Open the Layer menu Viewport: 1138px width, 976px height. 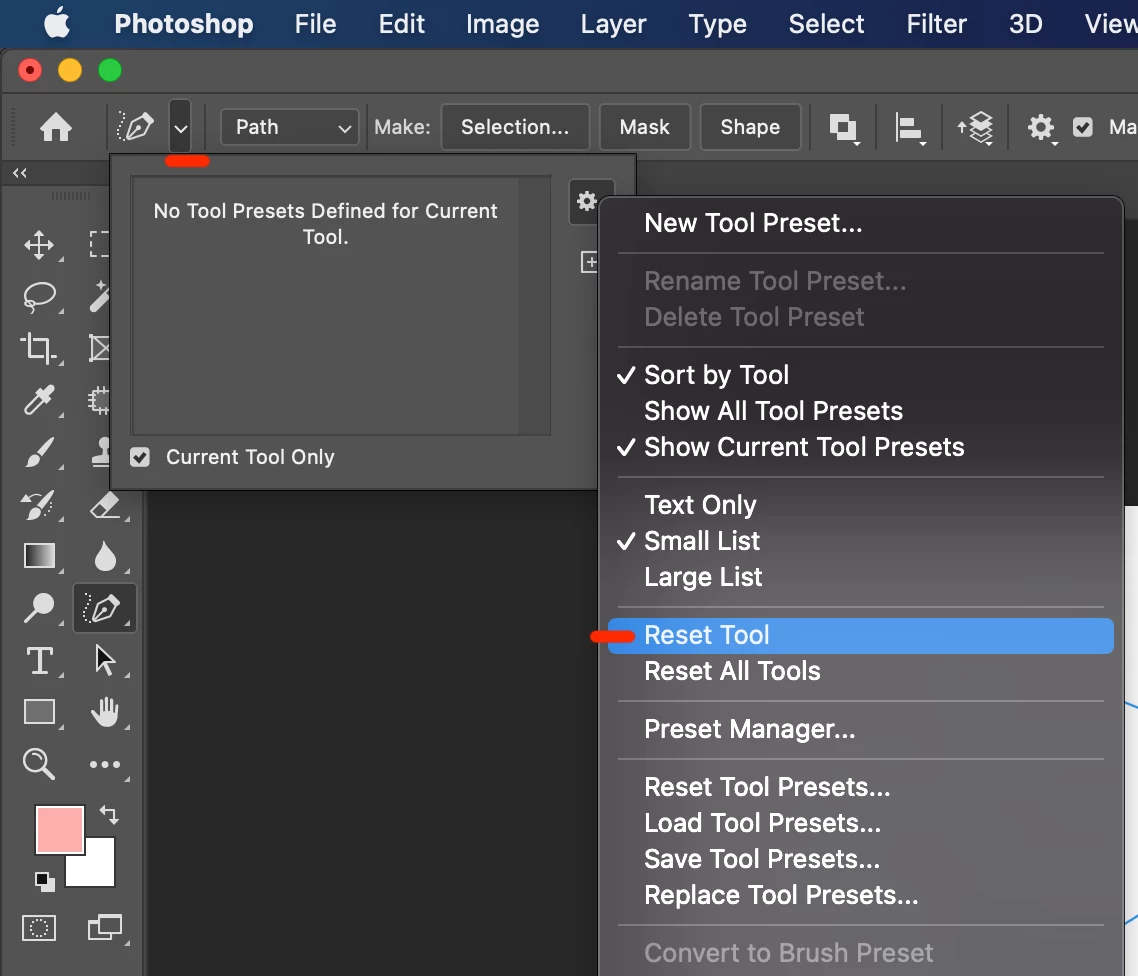[x=613, y=24]
